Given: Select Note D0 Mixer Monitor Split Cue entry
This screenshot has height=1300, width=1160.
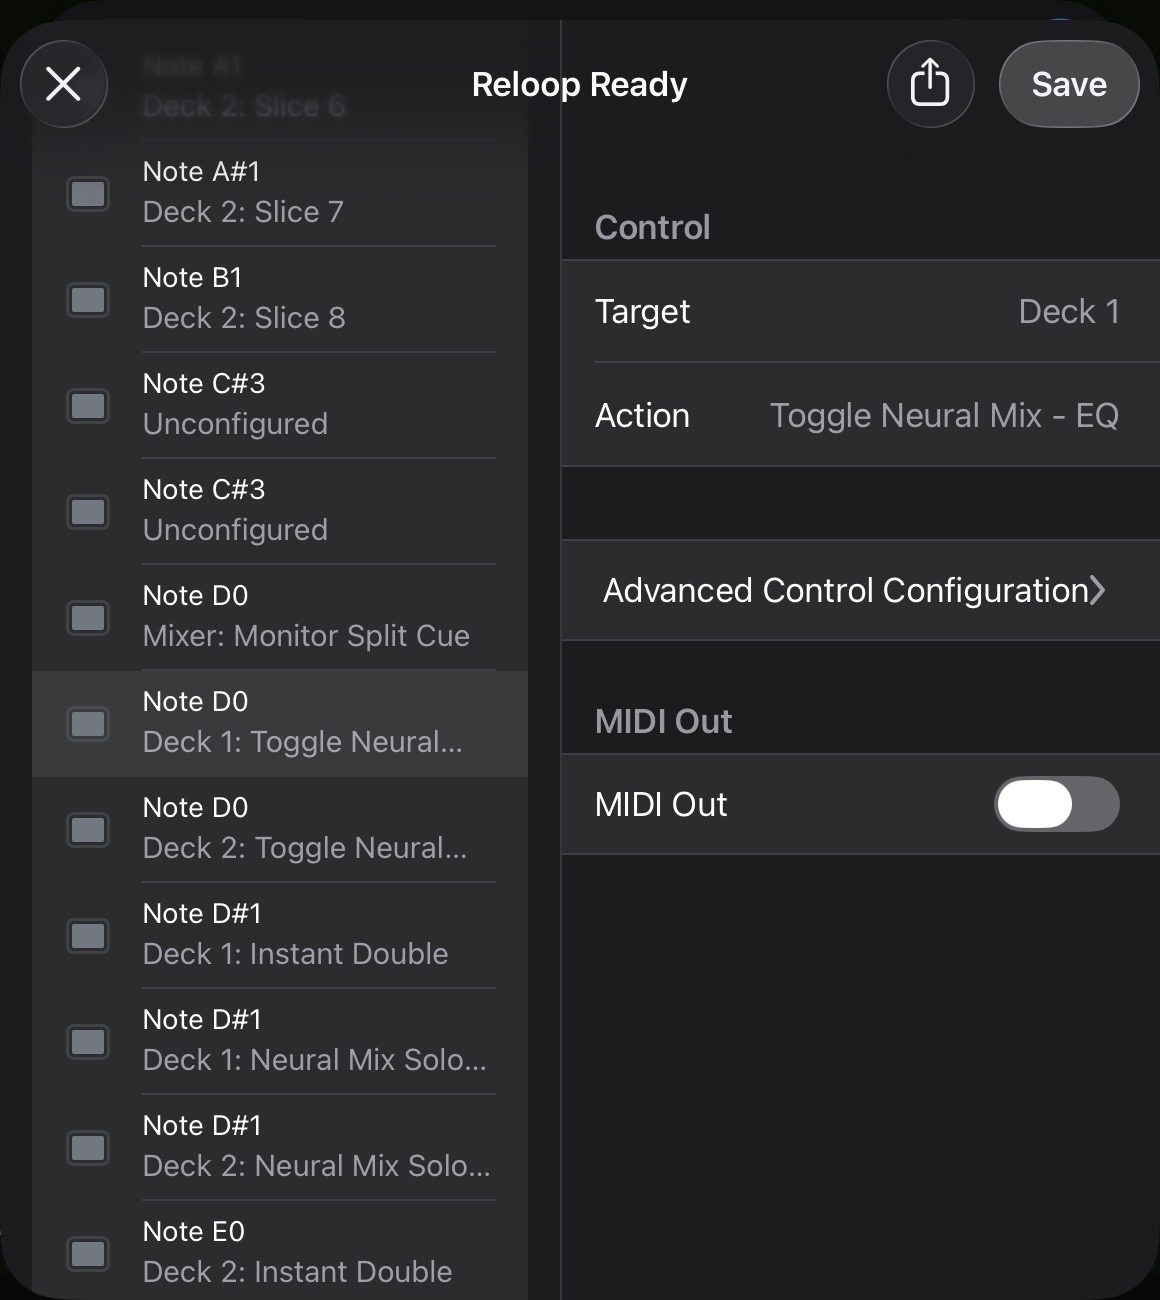Looking at the screenshot, I should [305, 616].
